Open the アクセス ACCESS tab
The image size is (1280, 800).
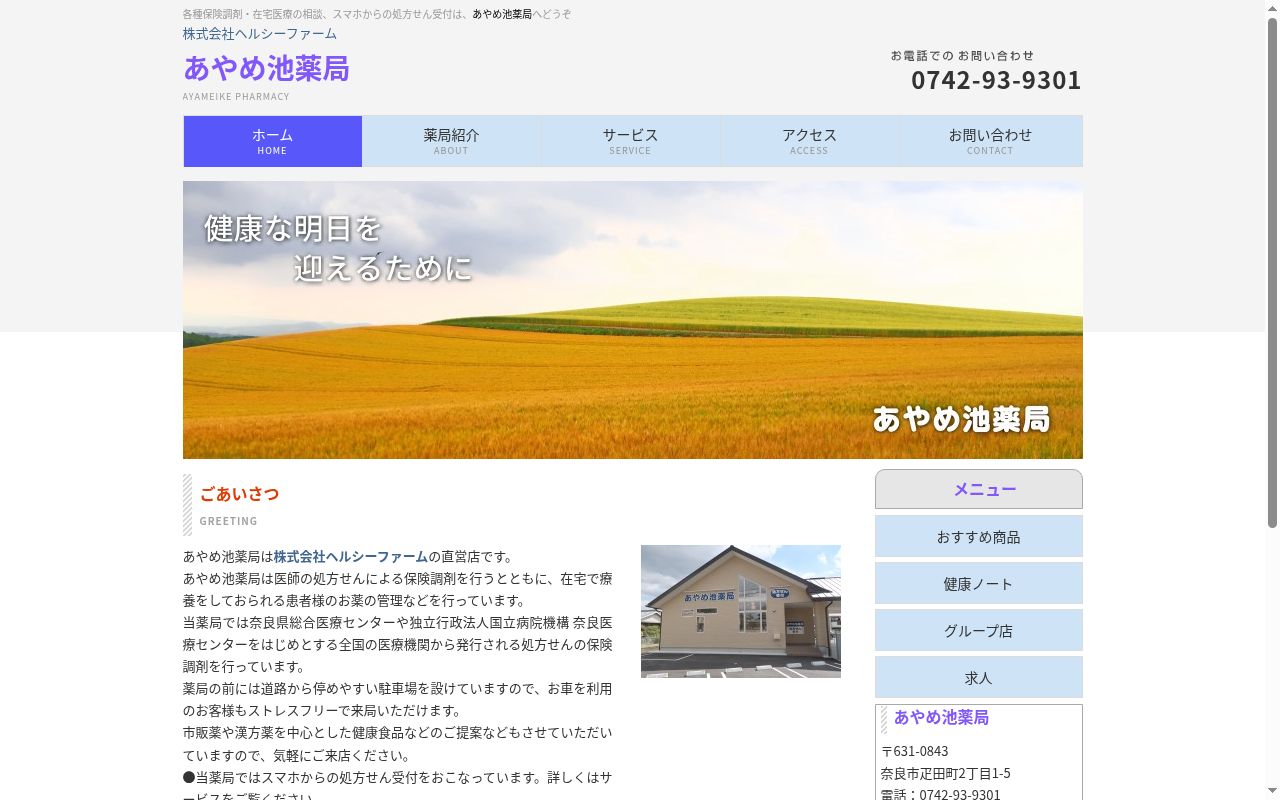point(809,141)
